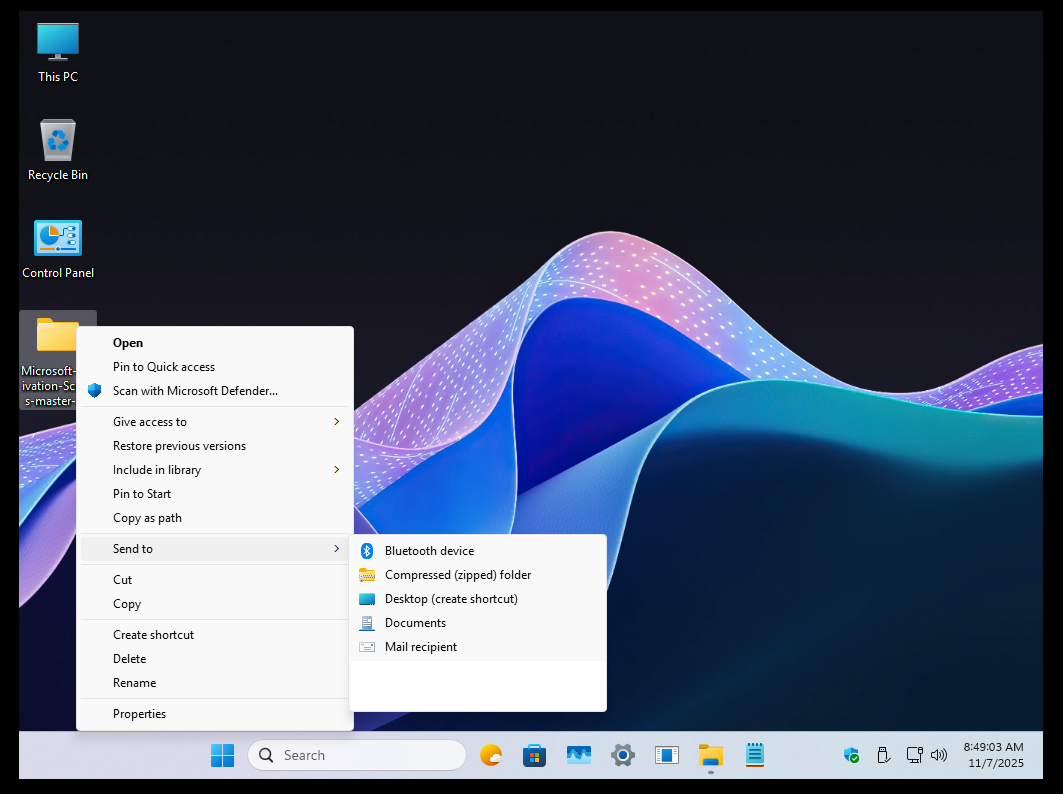
Task: Choose Copy from the context menu
Action: 215,604
